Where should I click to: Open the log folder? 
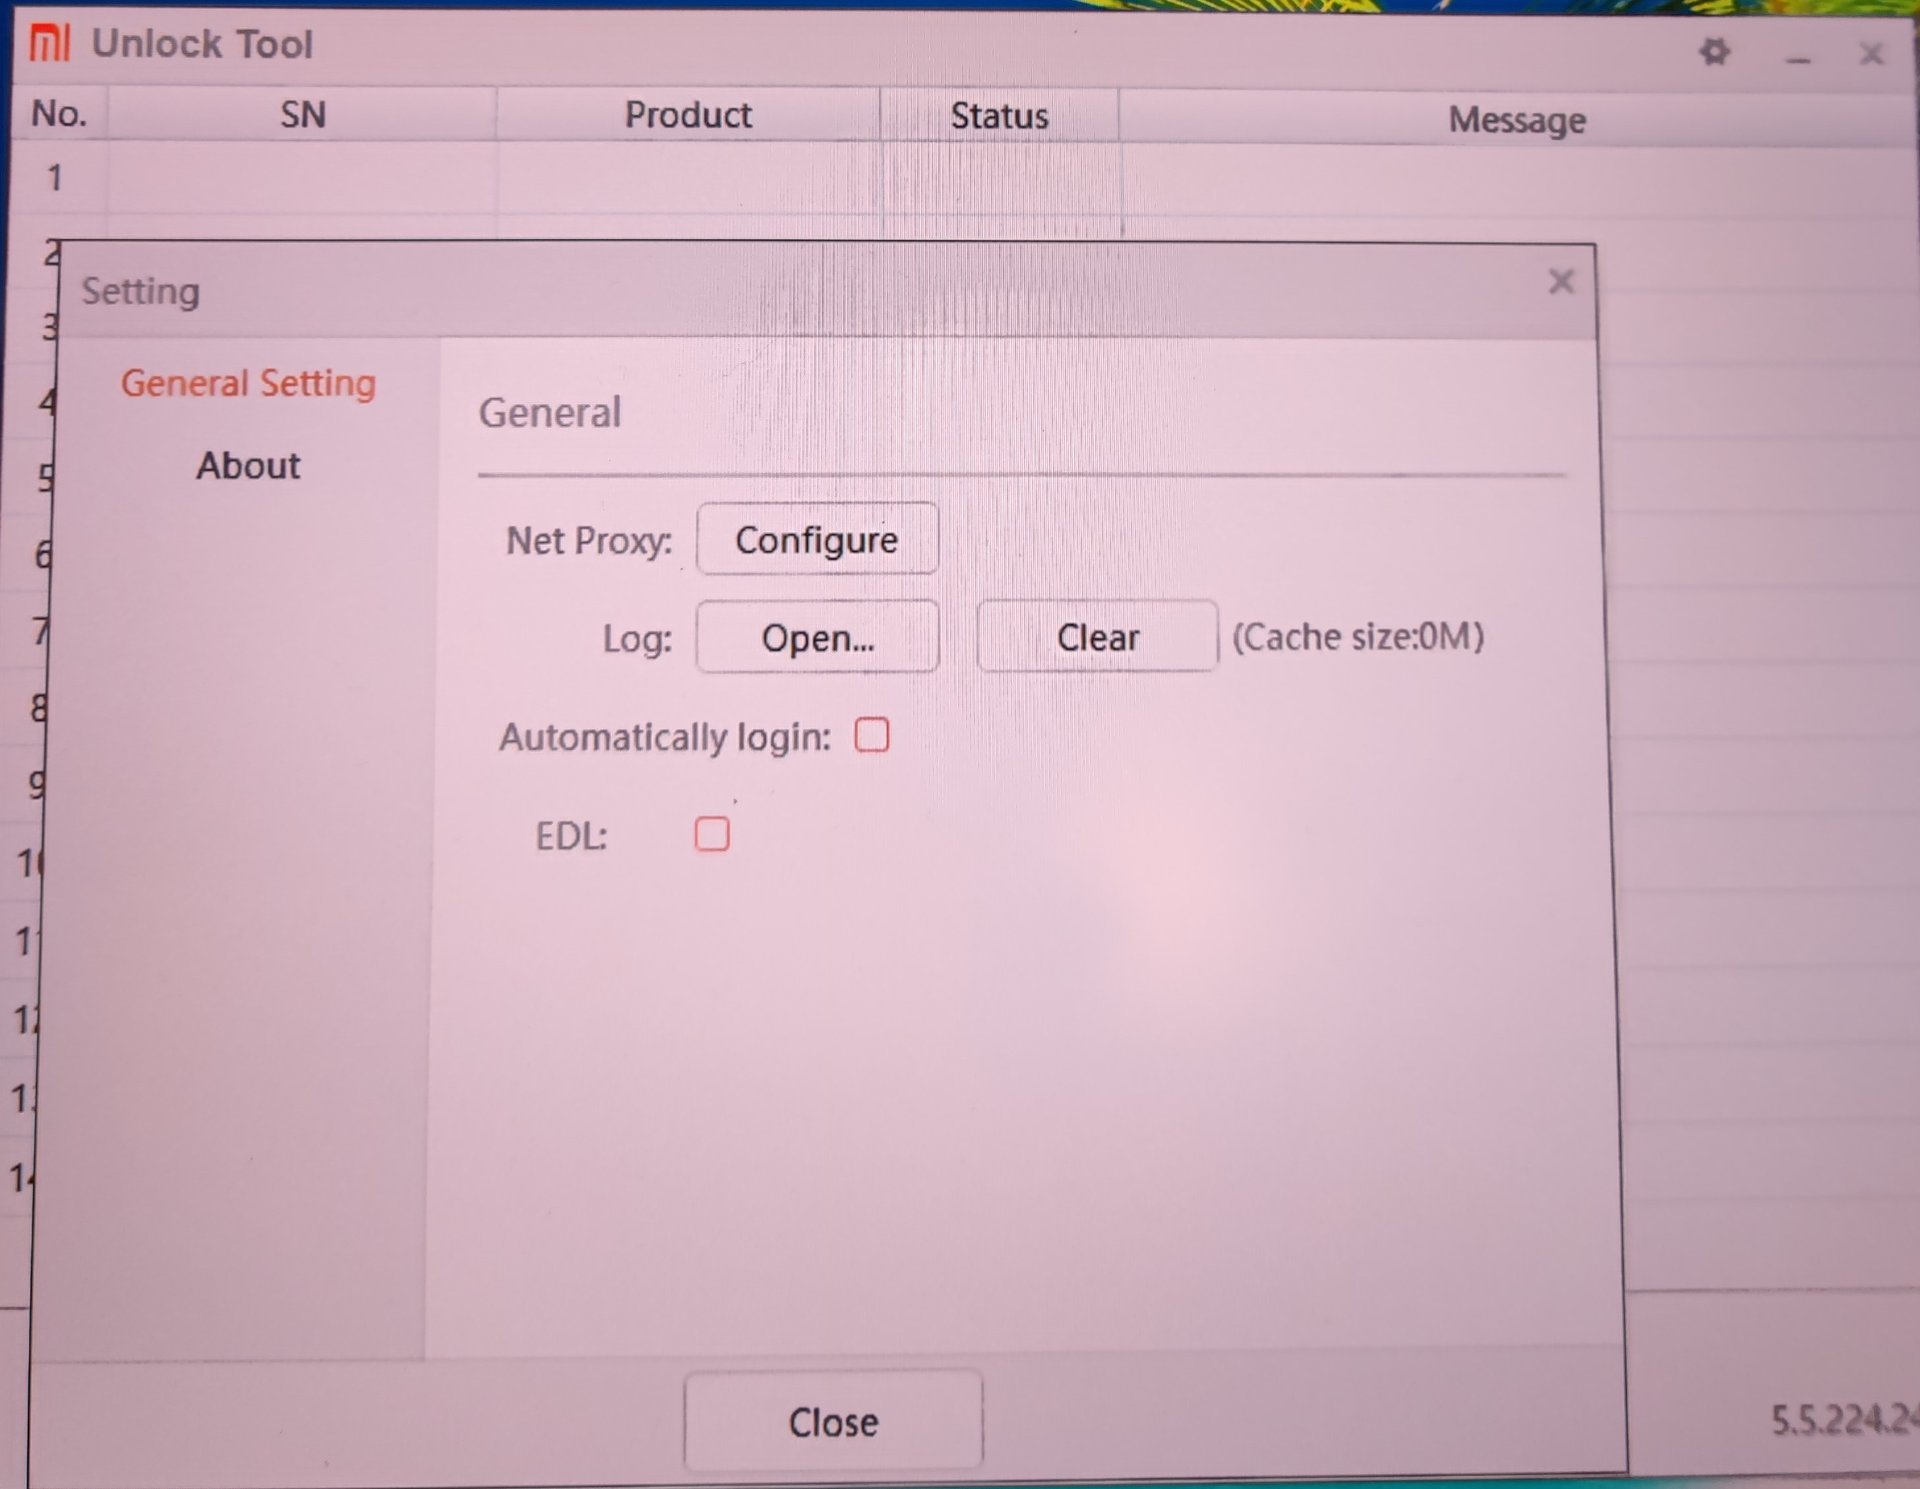tap(817, 637)
